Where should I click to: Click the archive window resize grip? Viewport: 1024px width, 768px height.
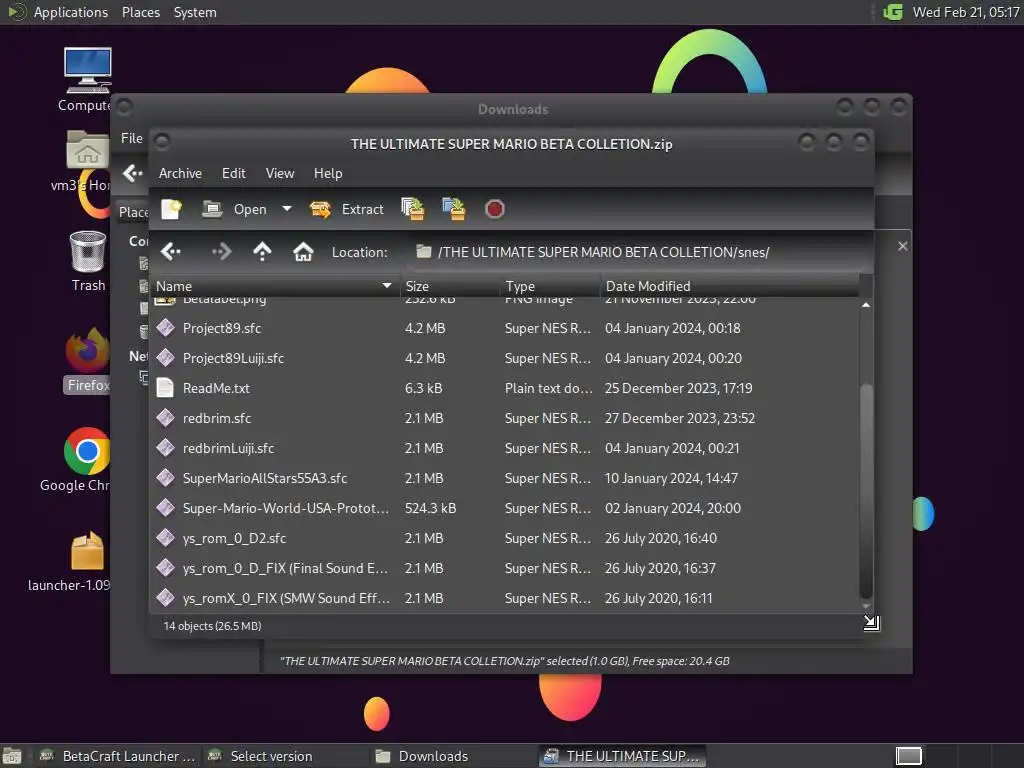coord(872,623)
